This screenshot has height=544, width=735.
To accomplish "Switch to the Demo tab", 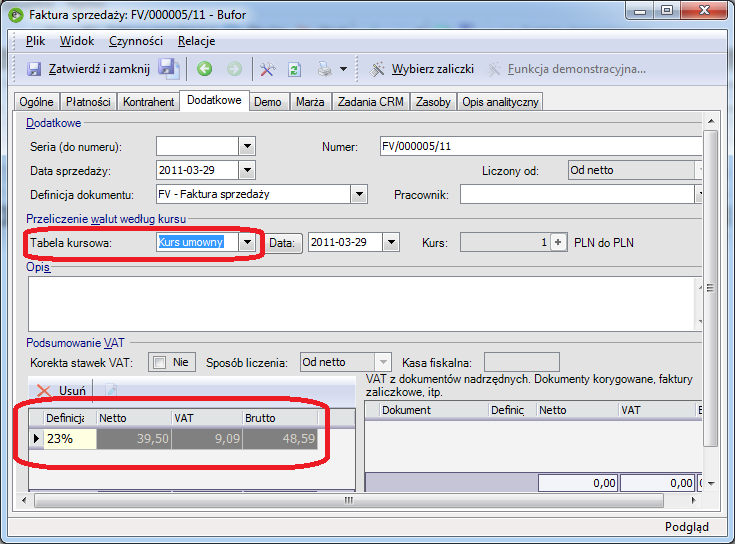I will point(268,102).
